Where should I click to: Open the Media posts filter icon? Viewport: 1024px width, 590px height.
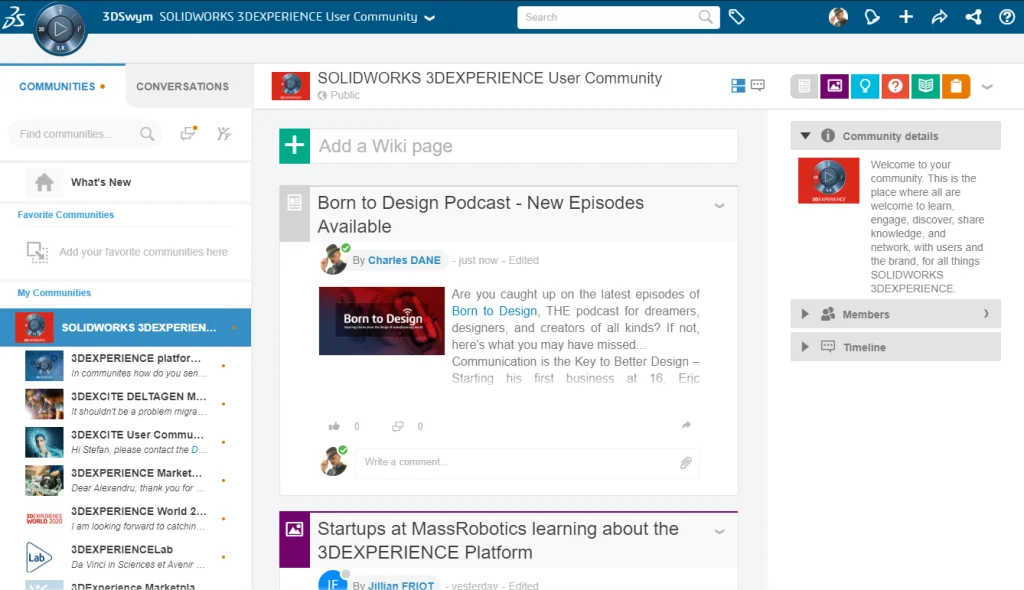(834, 86)
